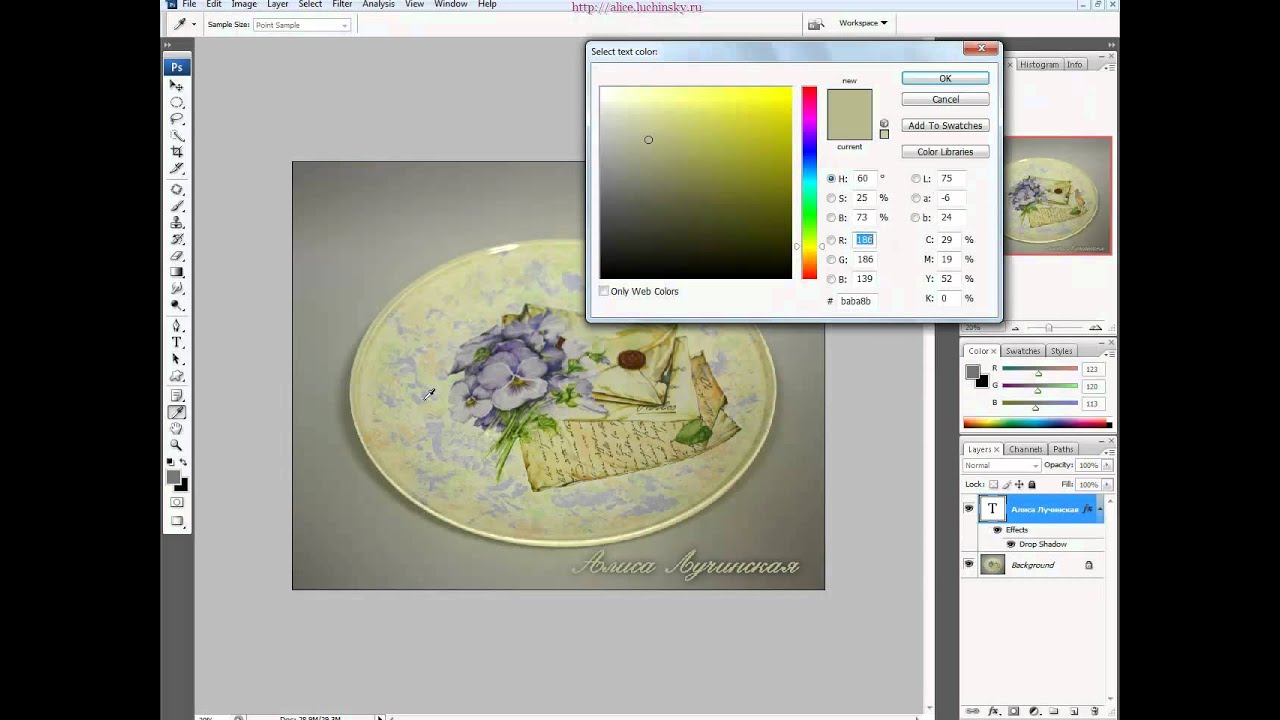Select the Healing Brush tool

click(177, 189)
